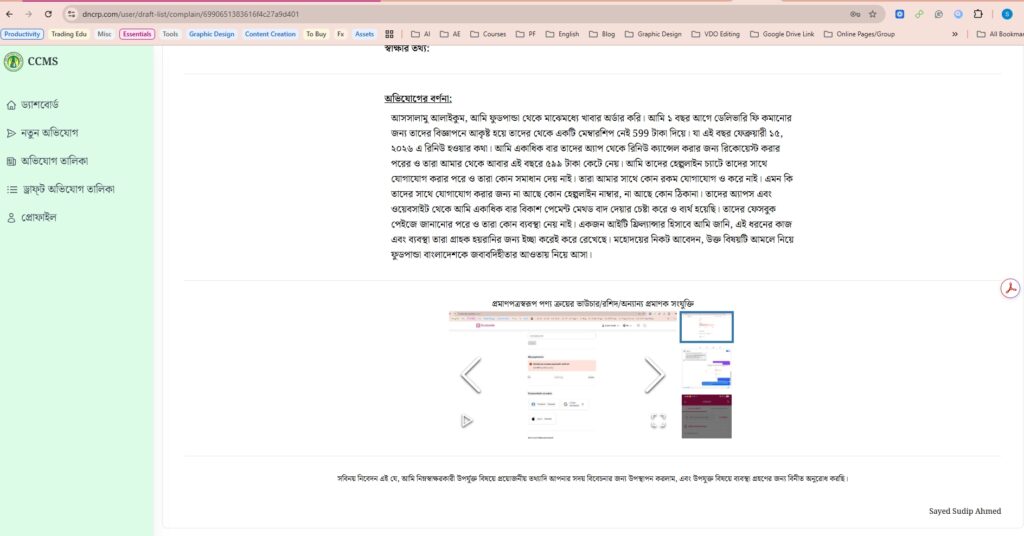Image resolution: width=1024 pixels, height=536 pixels.
Task: Select the second chat screenshot thumbnail
Action: pyautogui.click(x=706, y=368)
